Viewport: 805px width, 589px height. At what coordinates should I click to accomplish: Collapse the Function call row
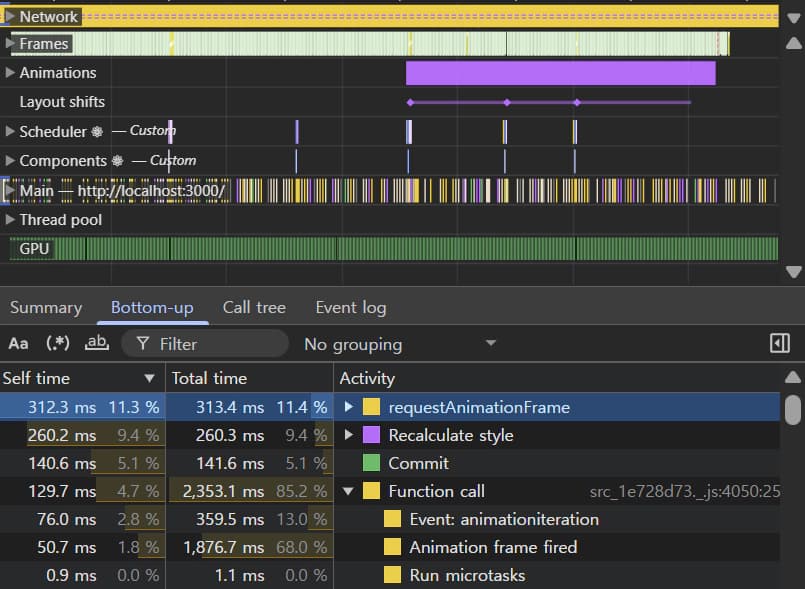(x=349, y=491)
